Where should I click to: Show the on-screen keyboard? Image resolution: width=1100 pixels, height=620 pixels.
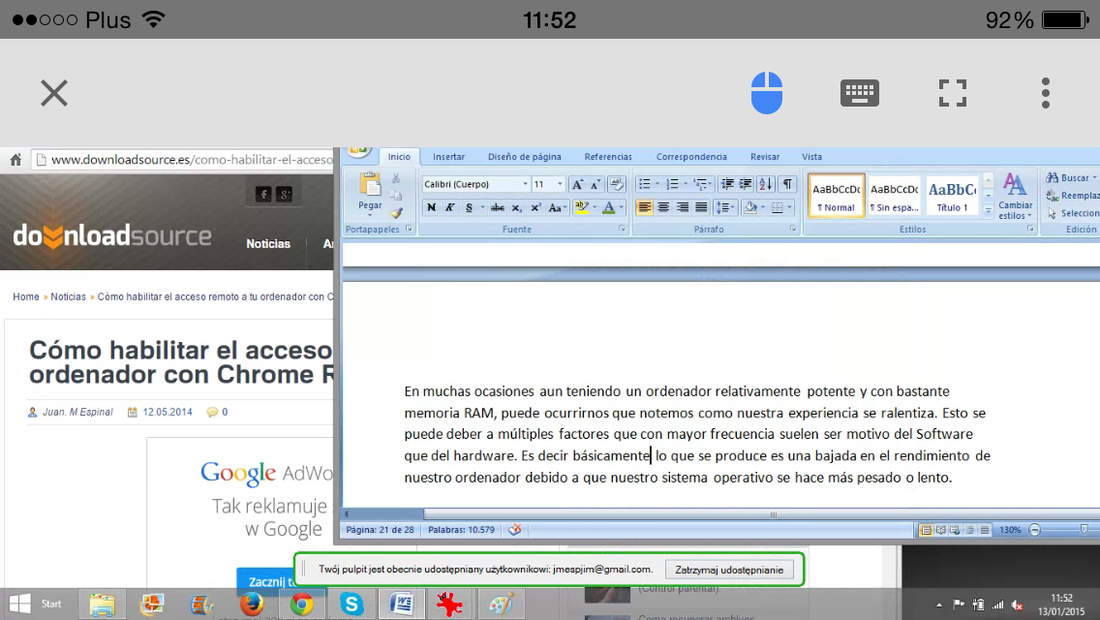(x=859, y=93)
